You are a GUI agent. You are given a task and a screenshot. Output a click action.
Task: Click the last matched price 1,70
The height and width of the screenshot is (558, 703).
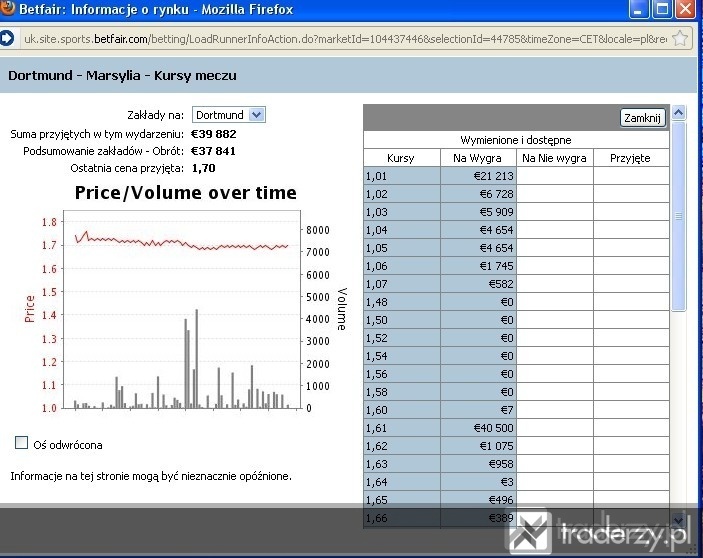[204, 168]
